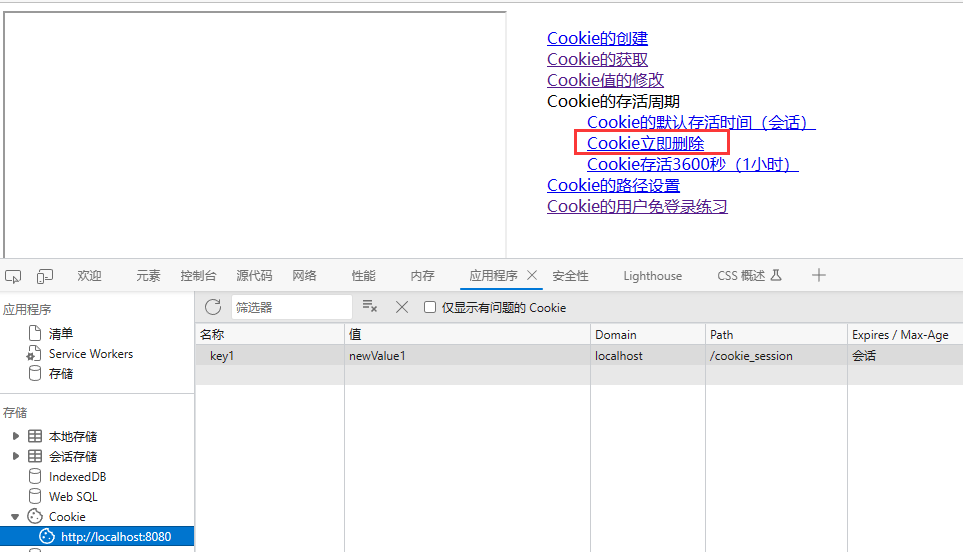The width and height of the screenshot is (963, 552).
Task: Open the 清单 manifest item
Action: point(61,333)
